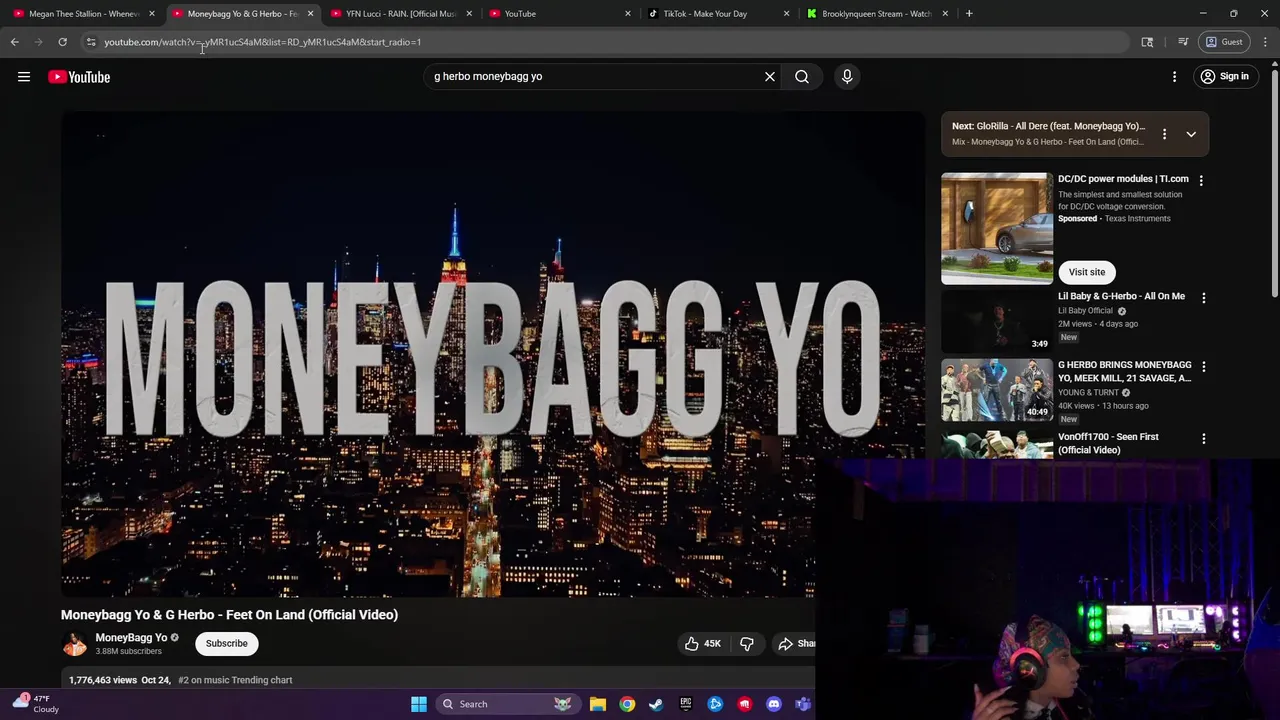Click the Share arrow button
The image size is (1280, 720).
(x=795, y=644)
